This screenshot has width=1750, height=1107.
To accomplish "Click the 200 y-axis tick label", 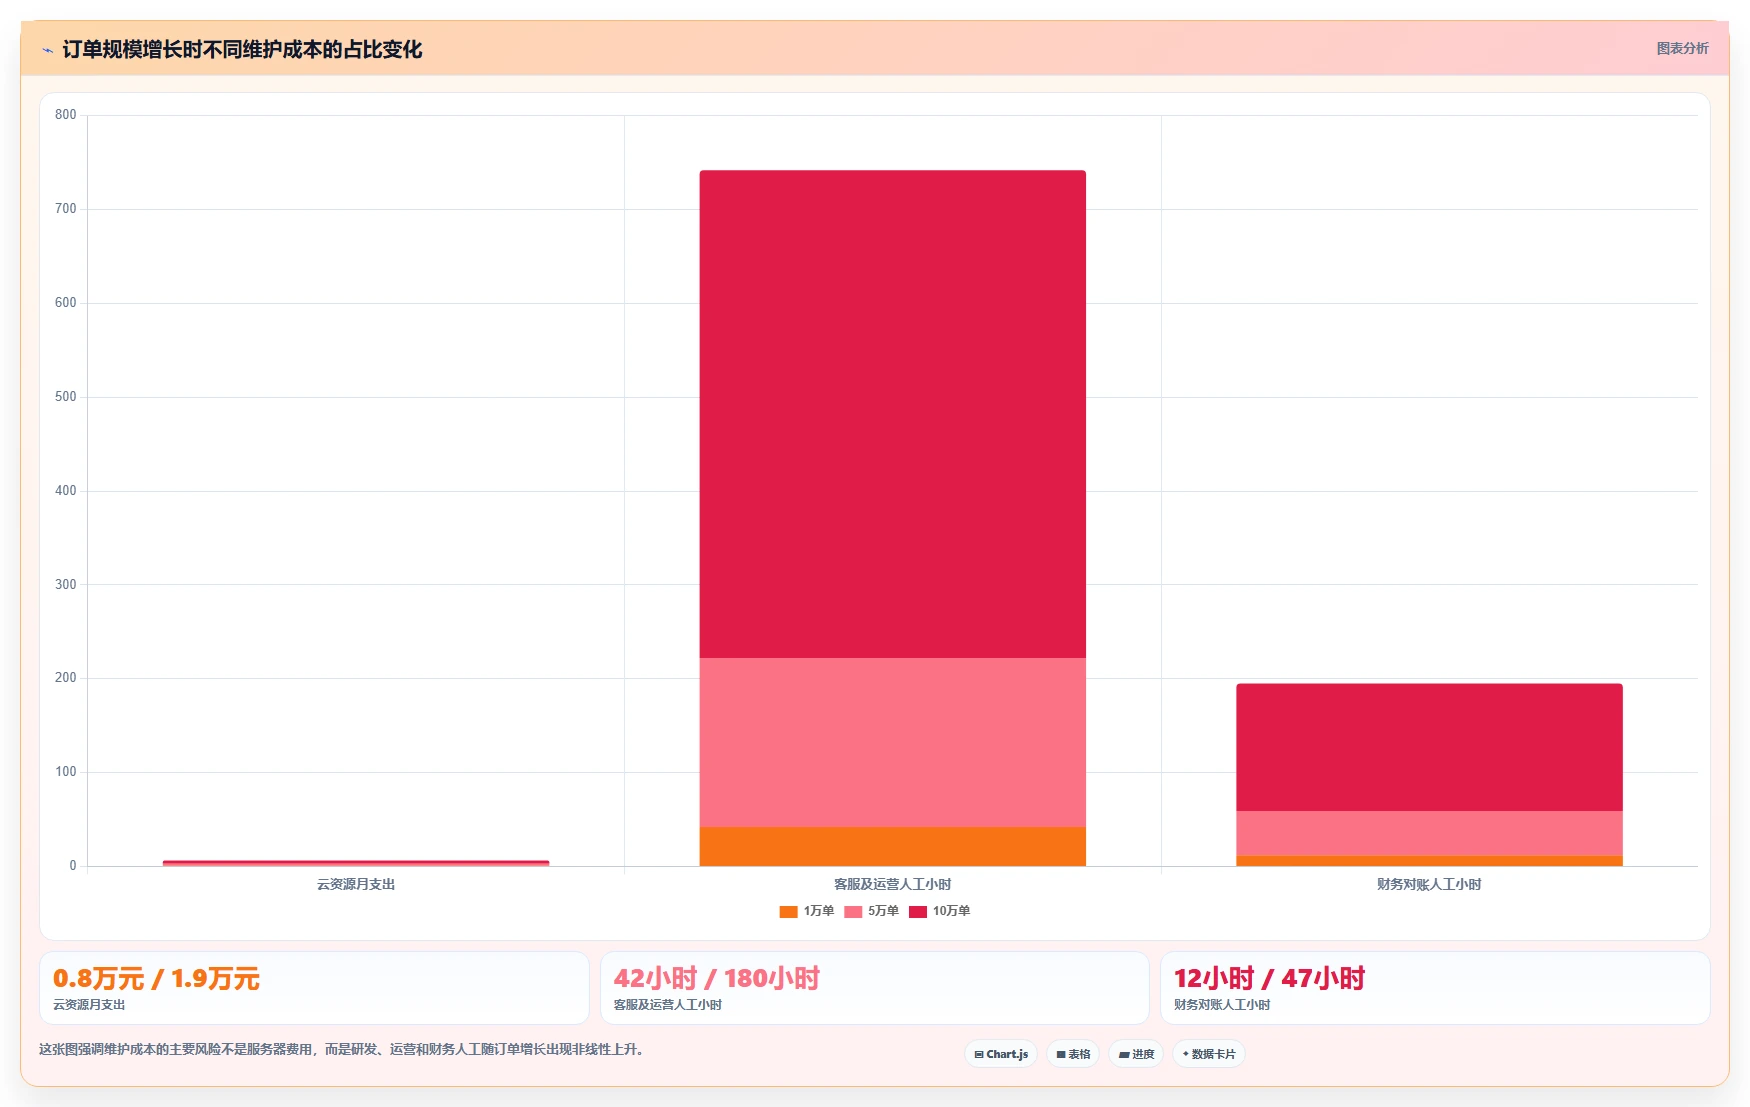I will click(x=66, y=678).
